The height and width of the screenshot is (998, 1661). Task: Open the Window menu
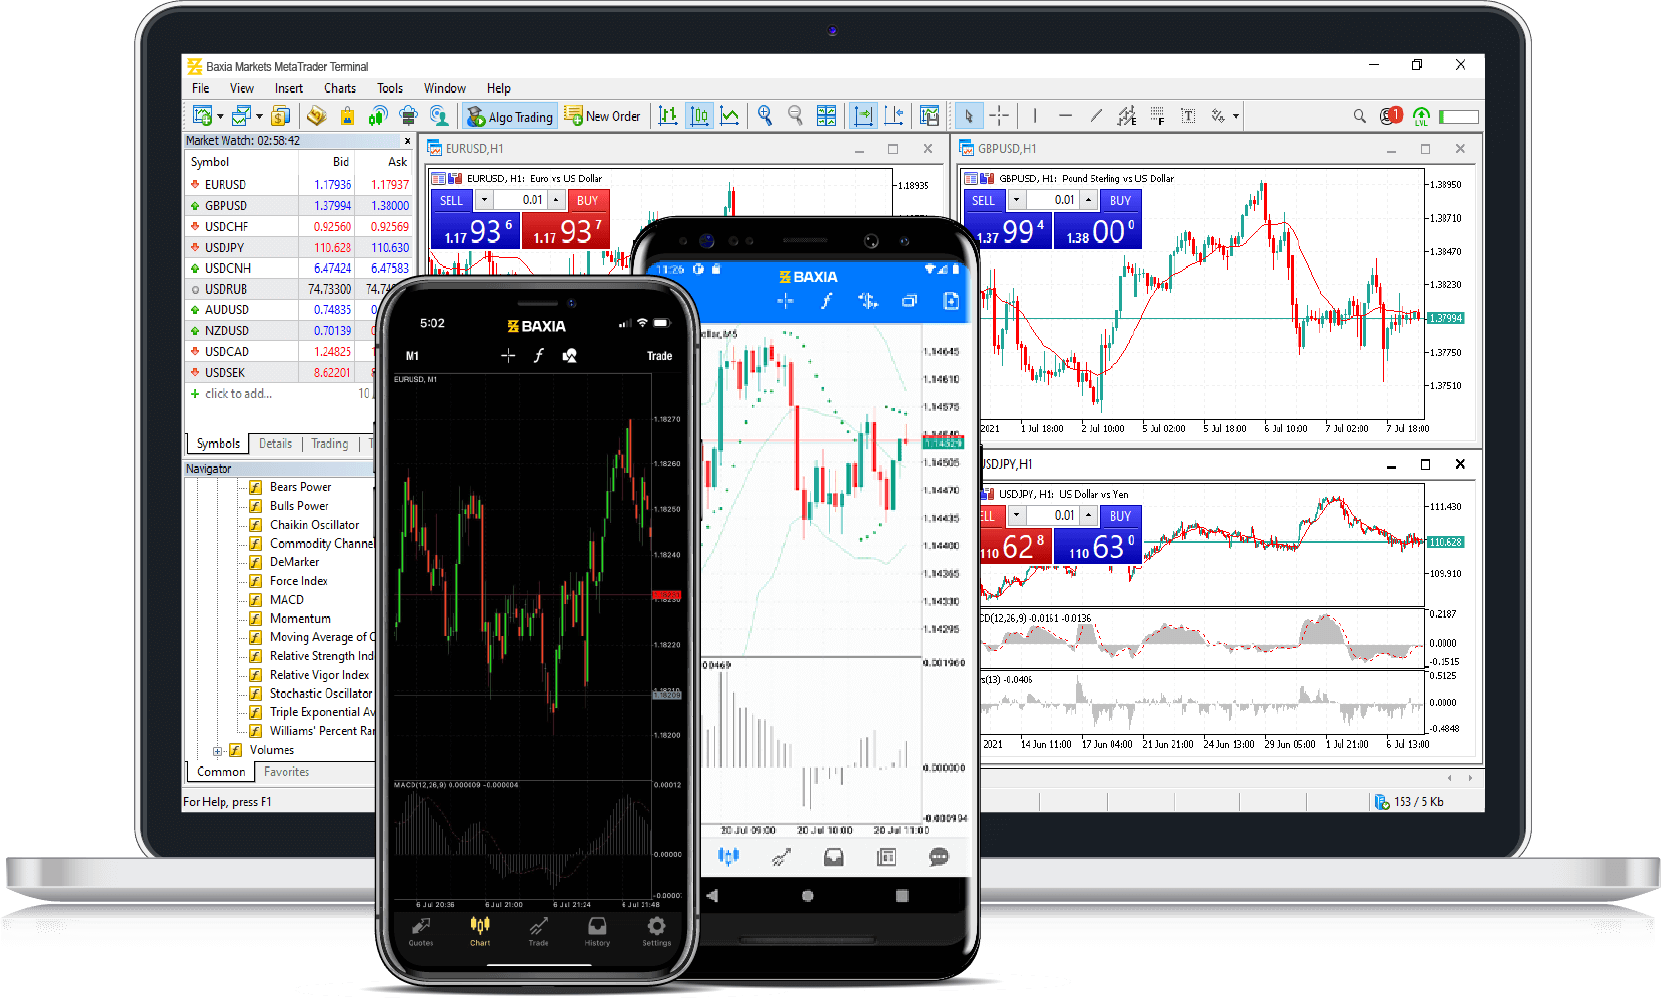point(445,88)
